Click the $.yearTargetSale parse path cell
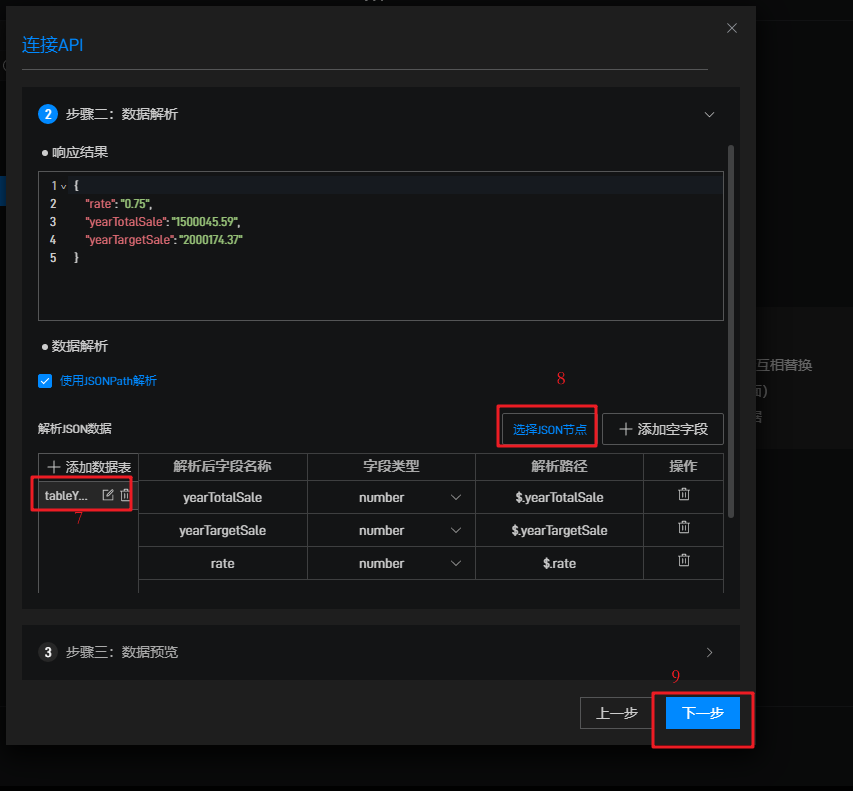Viewport: 853px width, 791px height. 559,530
